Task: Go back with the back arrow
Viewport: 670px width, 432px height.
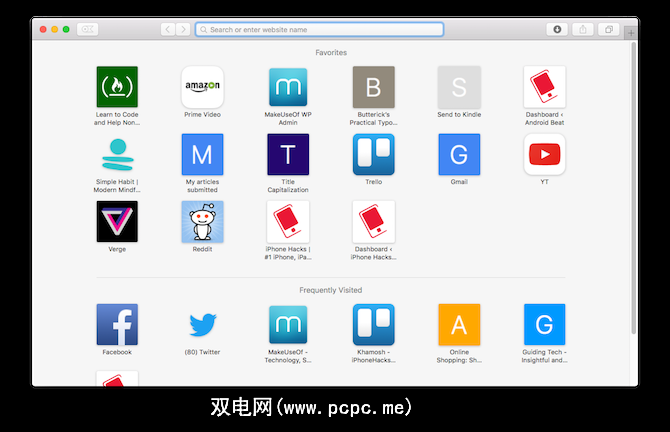Action: (168, 29)
